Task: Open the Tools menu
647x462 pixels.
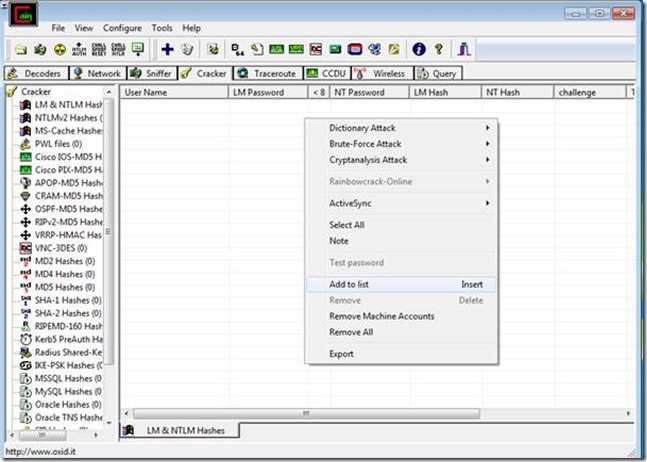Action: pyautogui.click(x=162, y=28)
